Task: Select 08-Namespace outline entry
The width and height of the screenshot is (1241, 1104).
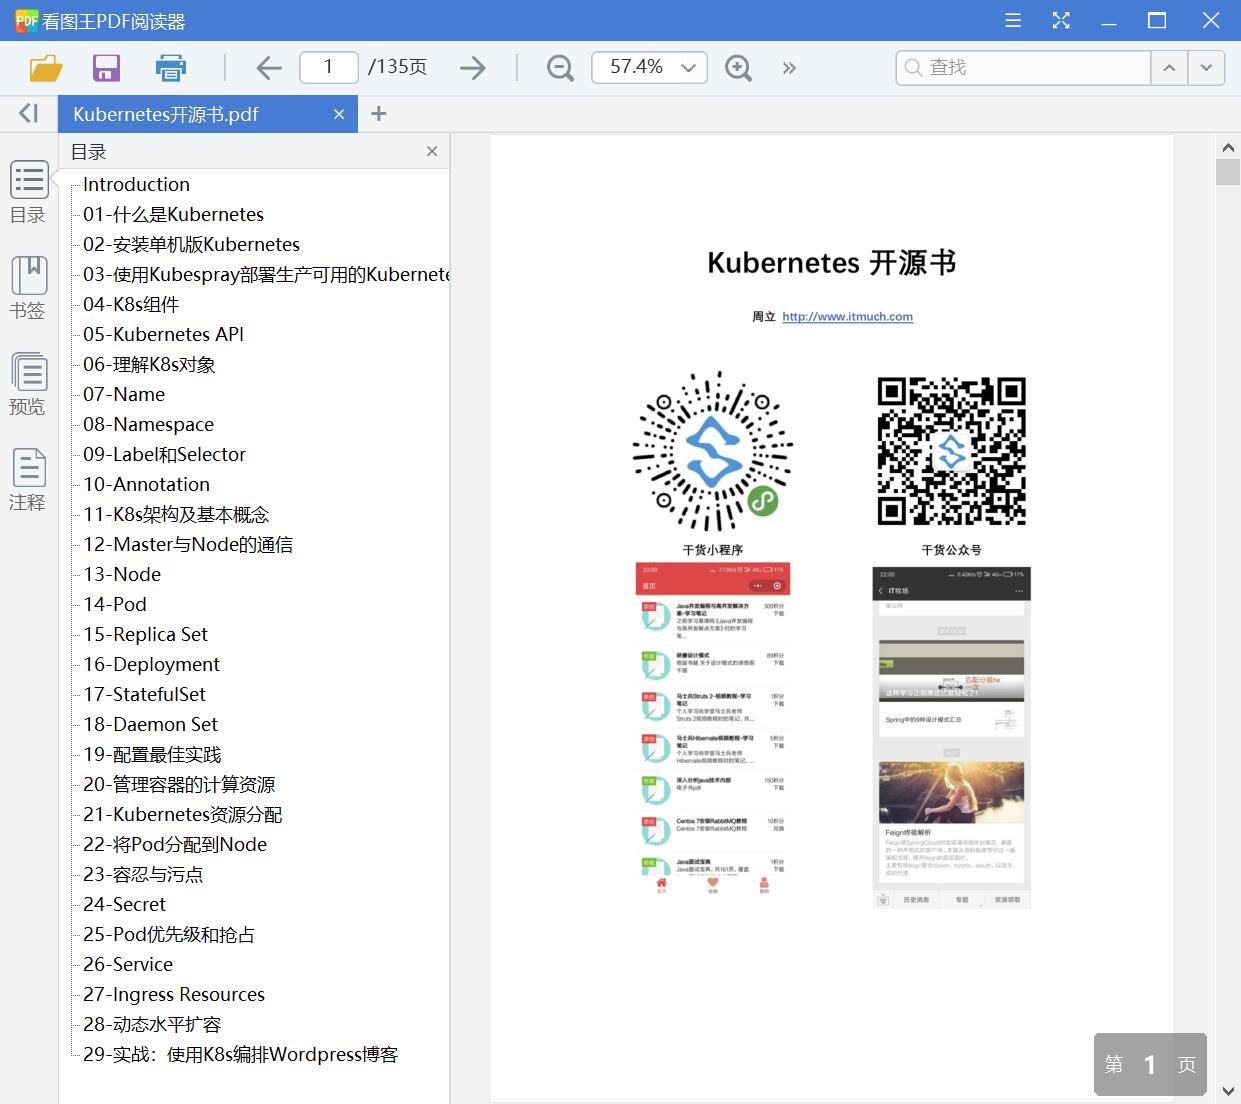Action: 148,424
